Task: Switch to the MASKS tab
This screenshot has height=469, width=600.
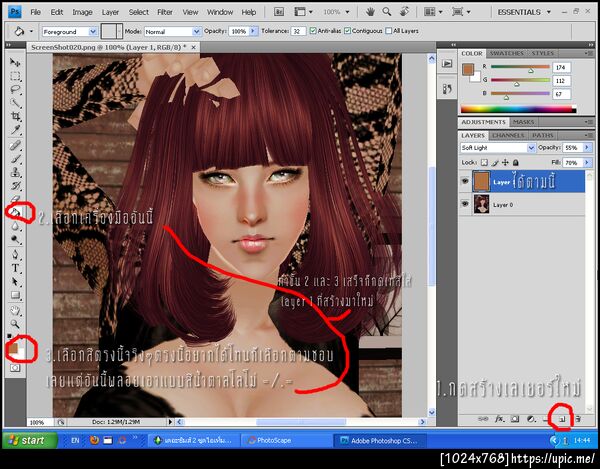Action: tap(523, 122)
